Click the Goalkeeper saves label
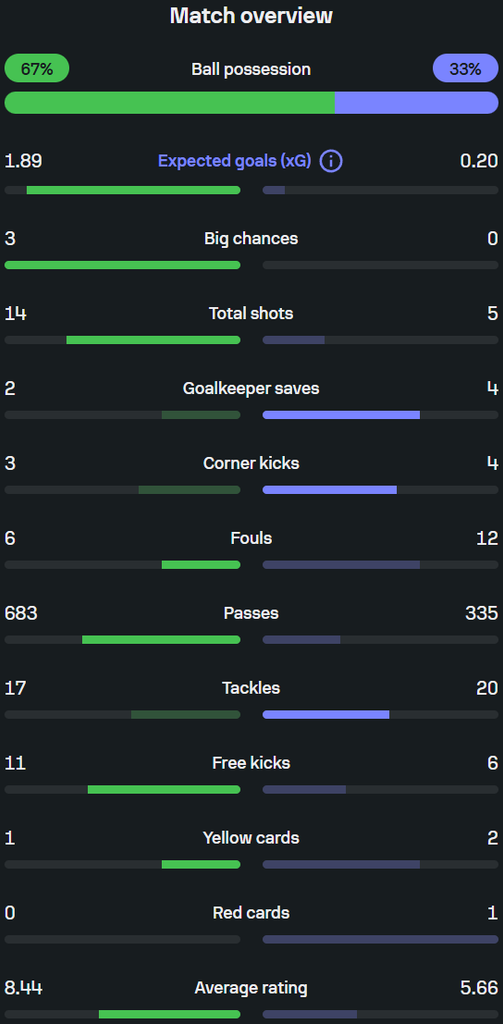This screenshot has height=1024, width=503. 252,389
